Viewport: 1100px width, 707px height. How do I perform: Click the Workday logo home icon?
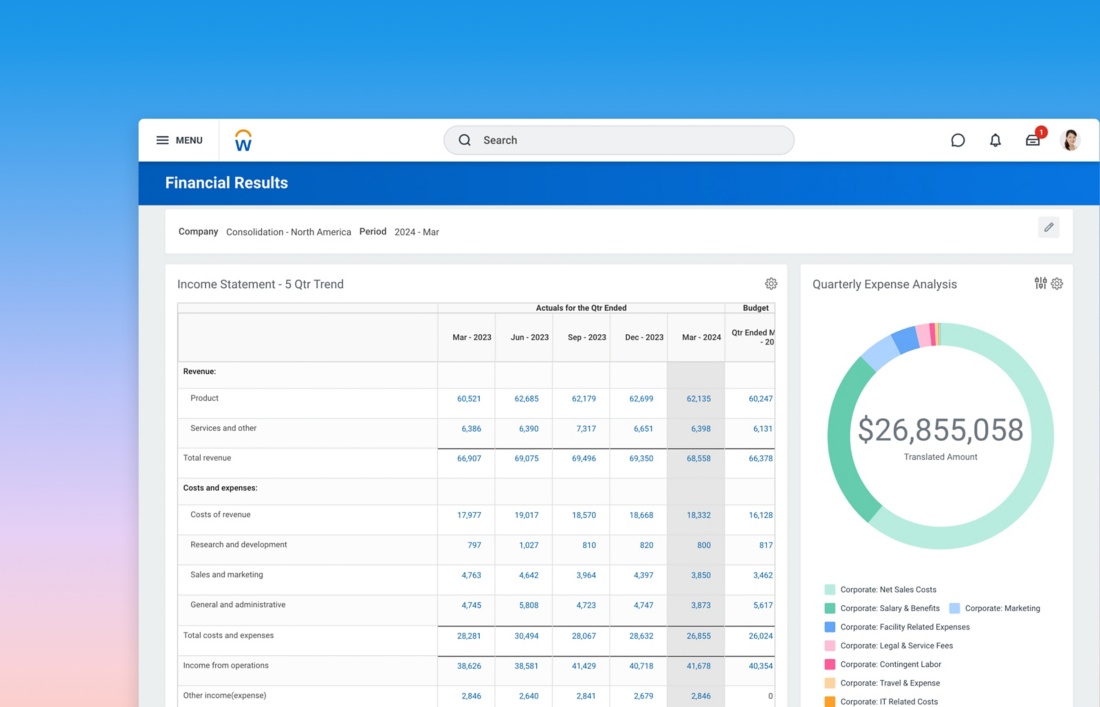(x=243, y=141)
